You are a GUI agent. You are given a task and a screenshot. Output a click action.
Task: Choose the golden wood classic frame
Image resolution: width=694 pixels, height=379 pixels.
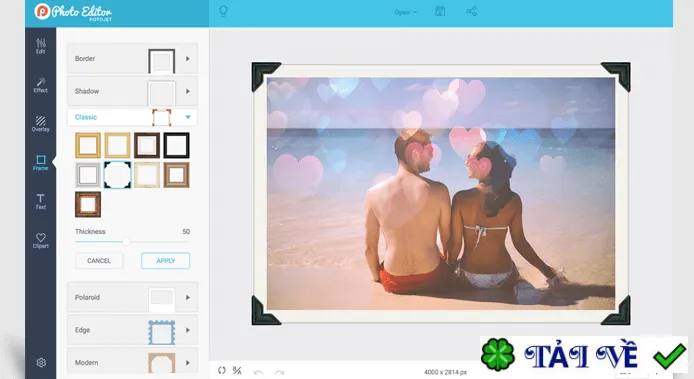coord(88,145)
